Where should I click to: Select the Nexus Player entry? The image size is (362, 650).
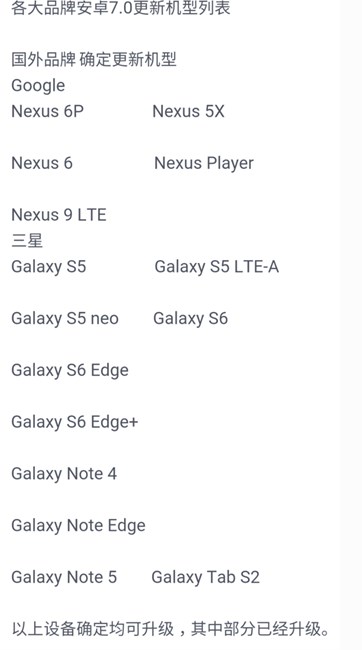coord(204,164)
